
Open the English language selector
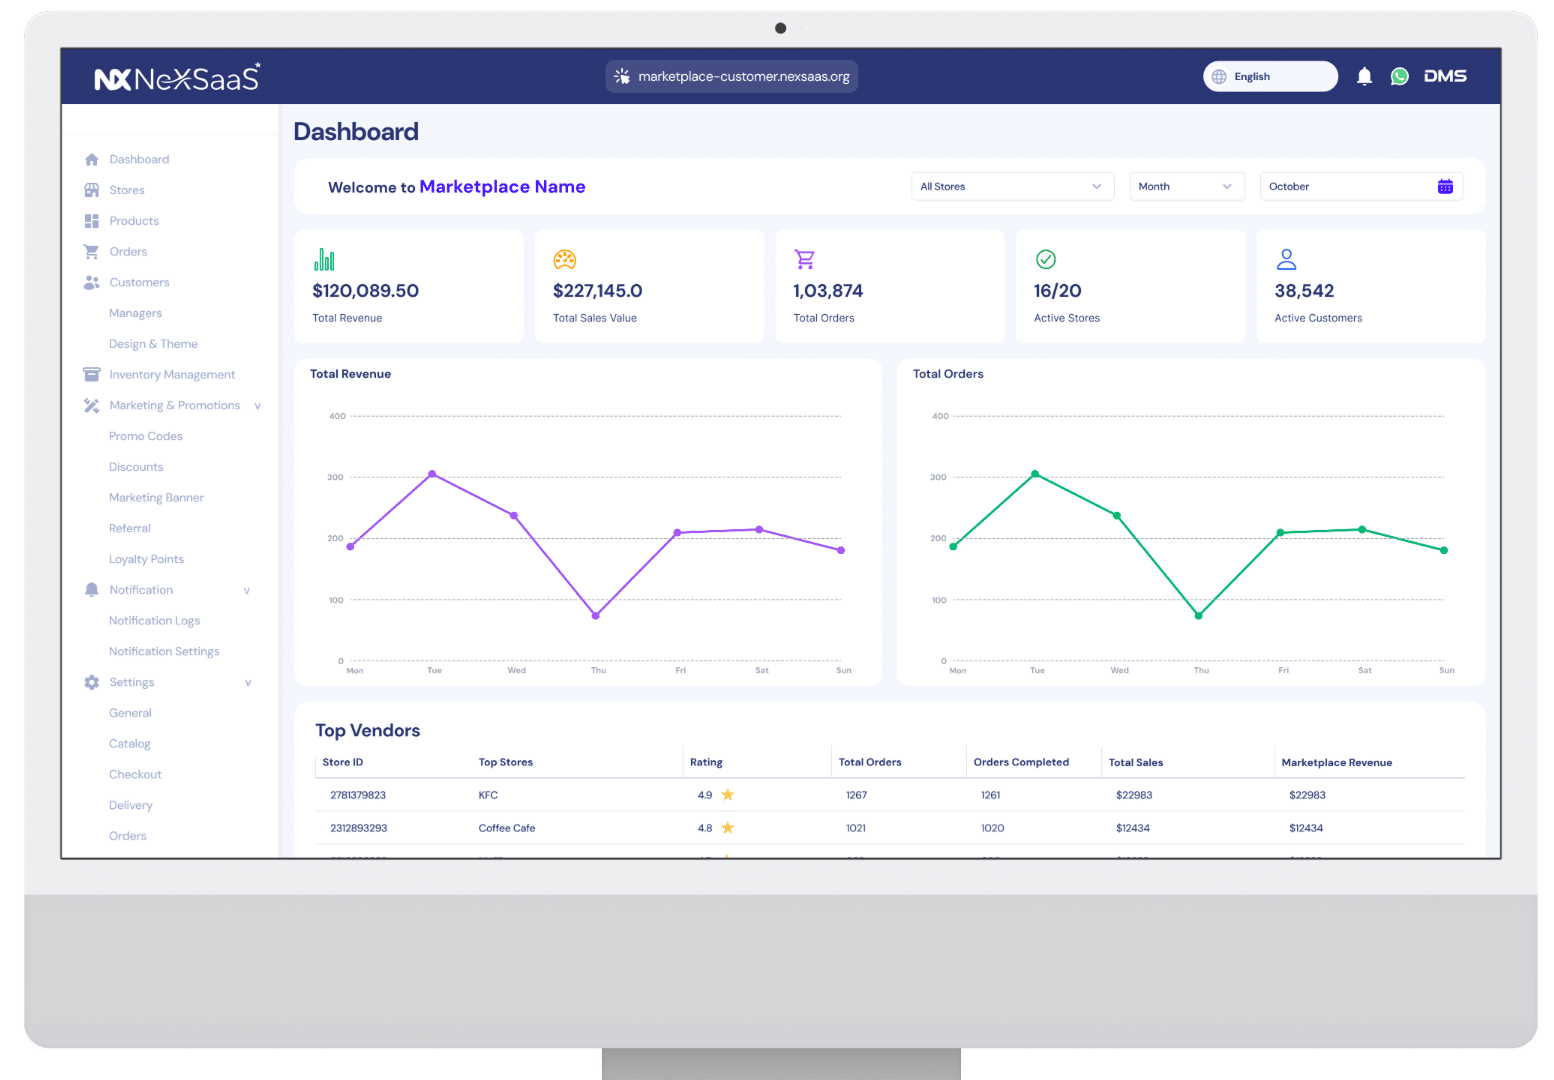point(1269,77)
